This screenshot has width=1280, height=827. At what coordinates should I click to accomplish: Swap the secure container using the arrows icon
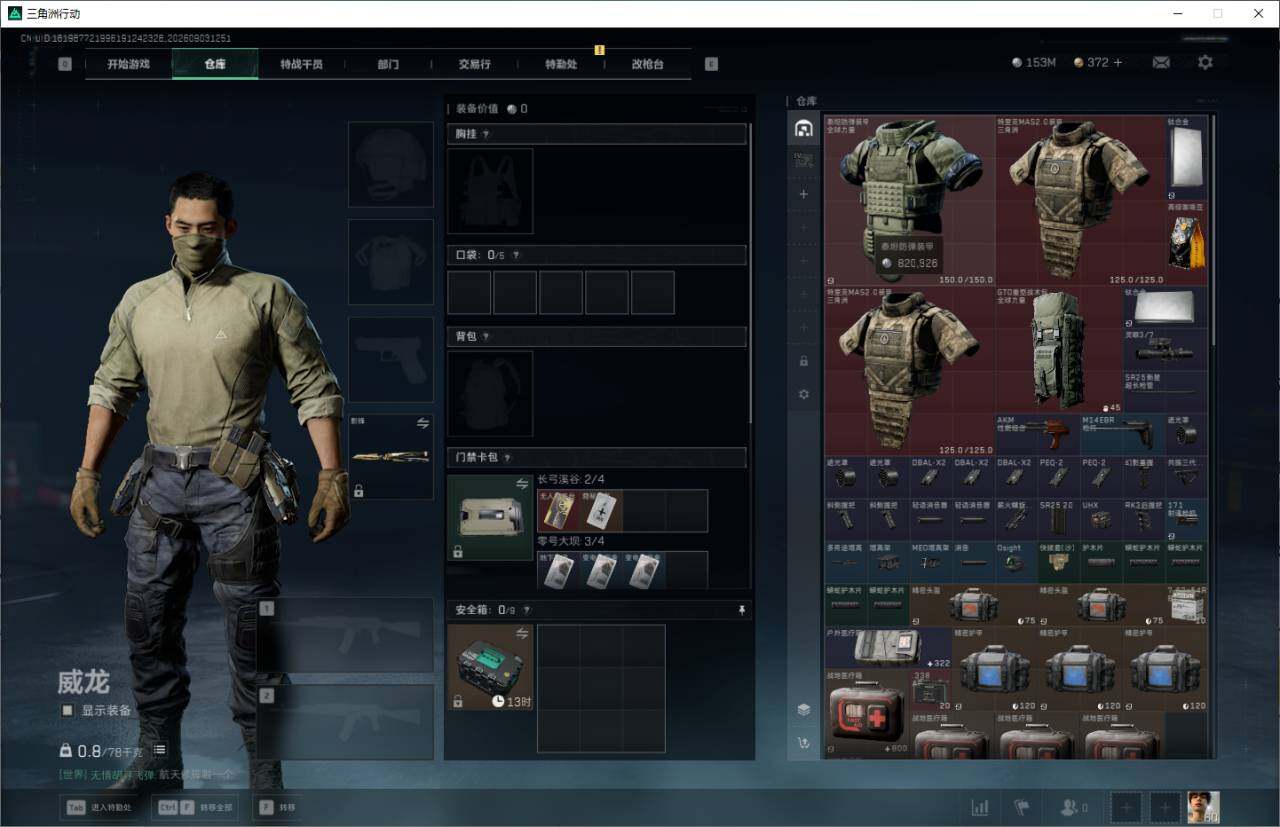coord(522,633)
